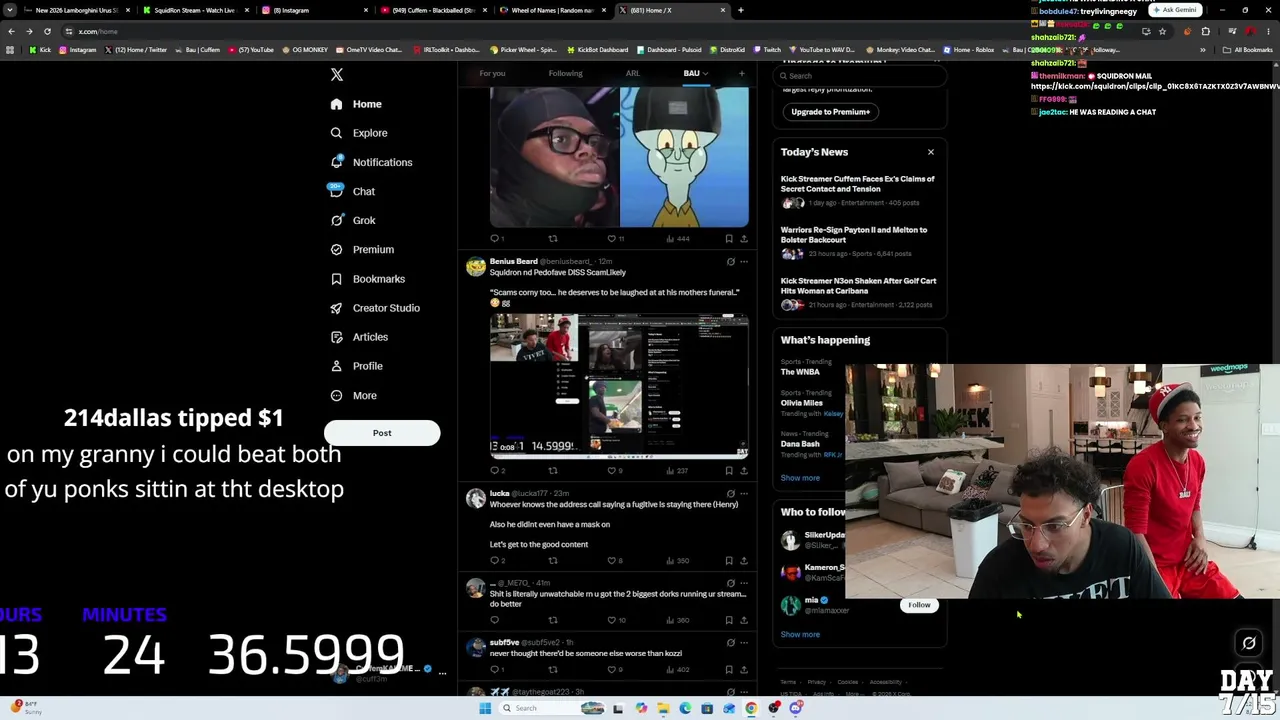Click Upgrade to Premium+ button
This screenshot has height=720, width=1280.
(830, 112)
